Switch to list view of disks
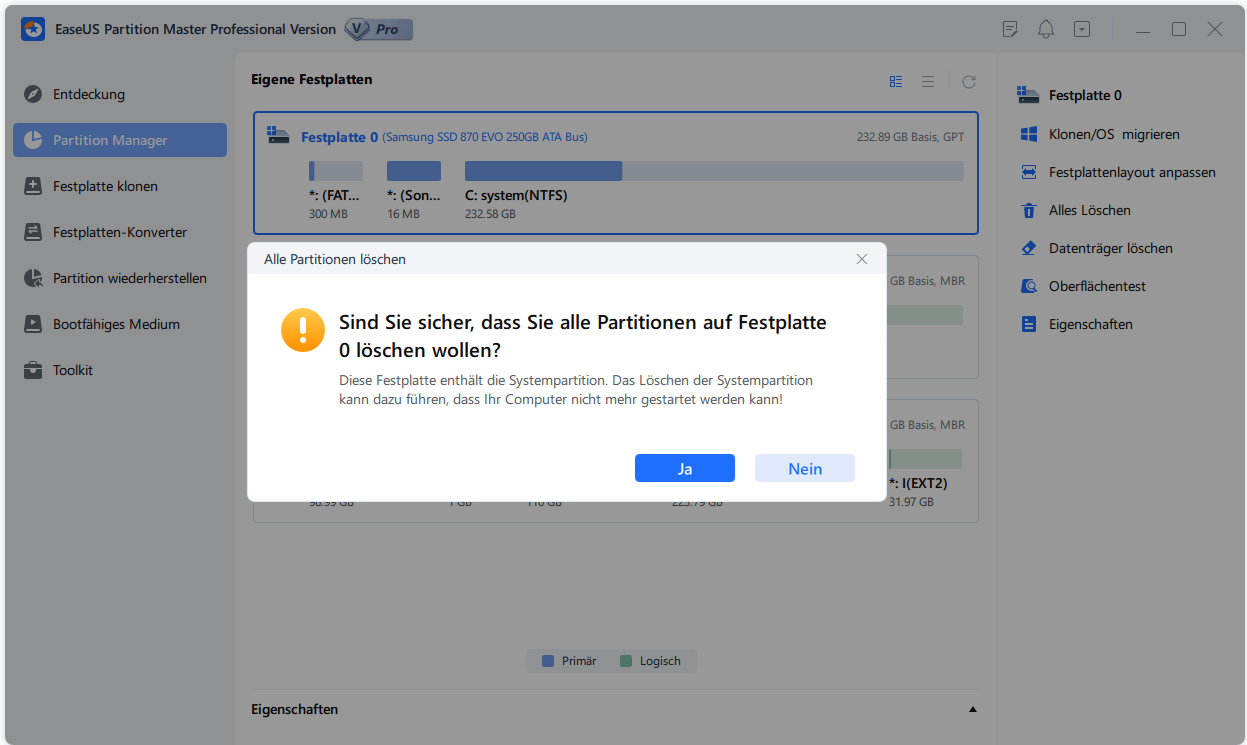 tap(928, 81)
